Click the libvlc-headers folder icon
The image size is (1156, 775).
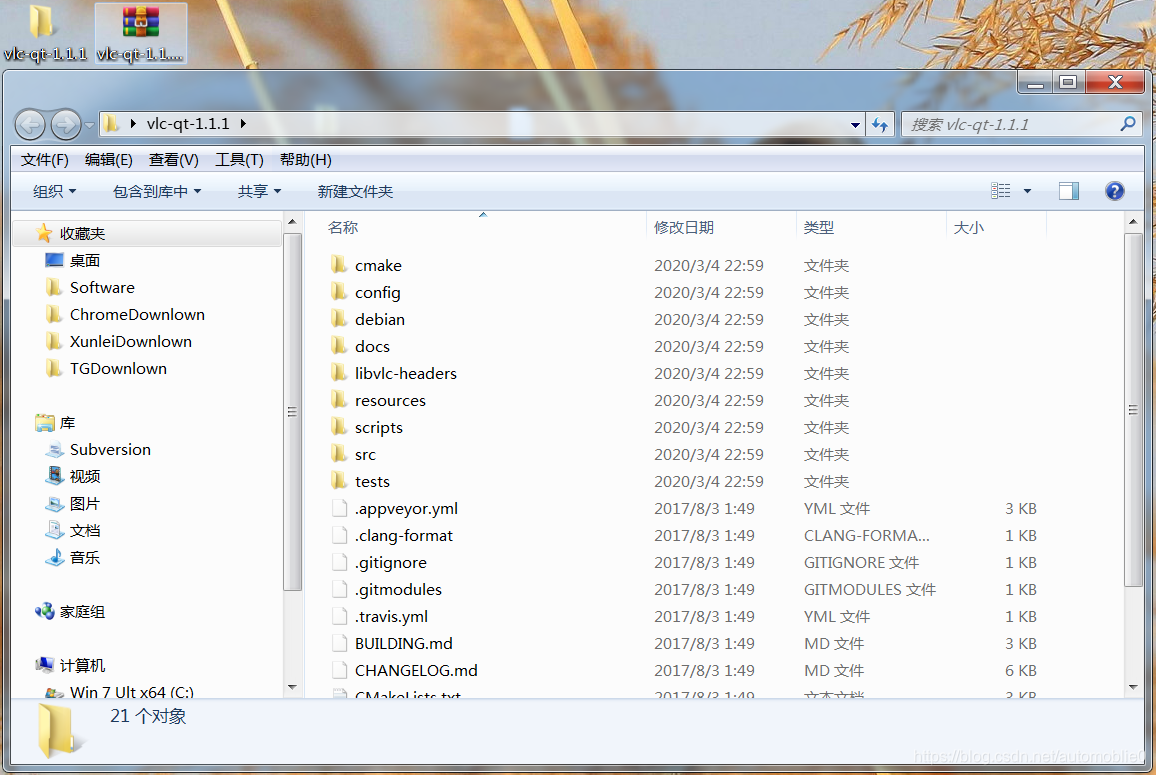pyautogui.click(x=339, y=373)
